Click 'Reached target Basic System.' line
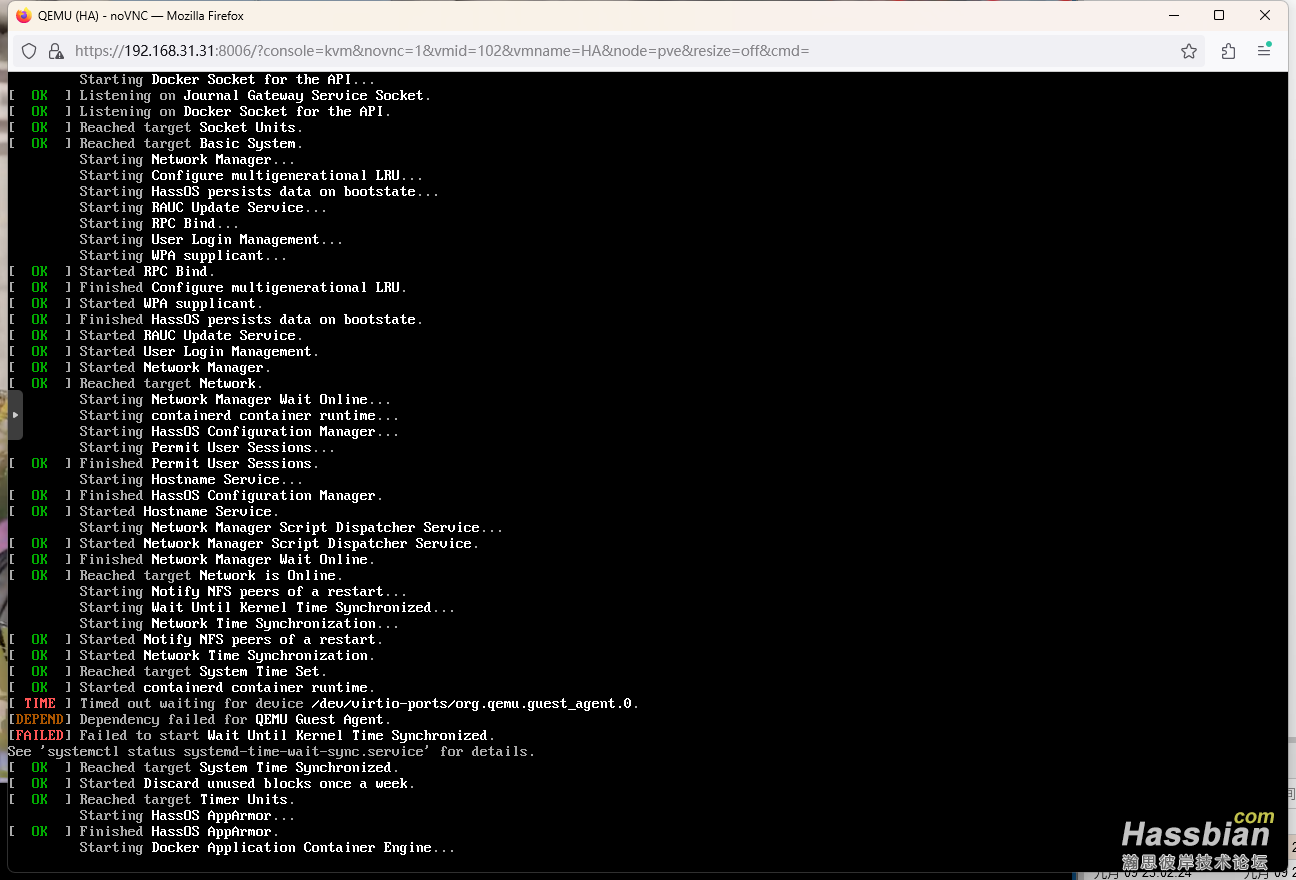Viewport: 1296px width, 880px height. click(191, 143)
